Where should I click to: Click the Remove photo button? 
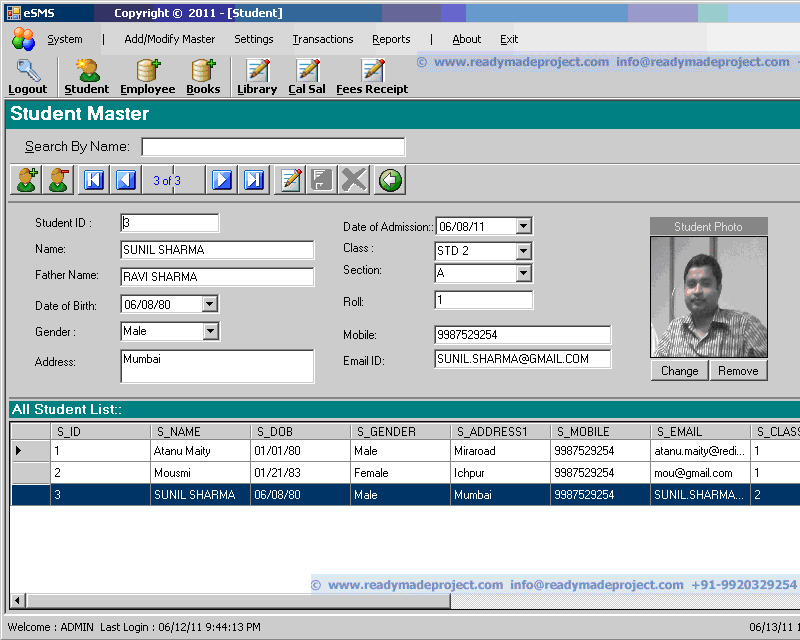click(x=738, y=371)
